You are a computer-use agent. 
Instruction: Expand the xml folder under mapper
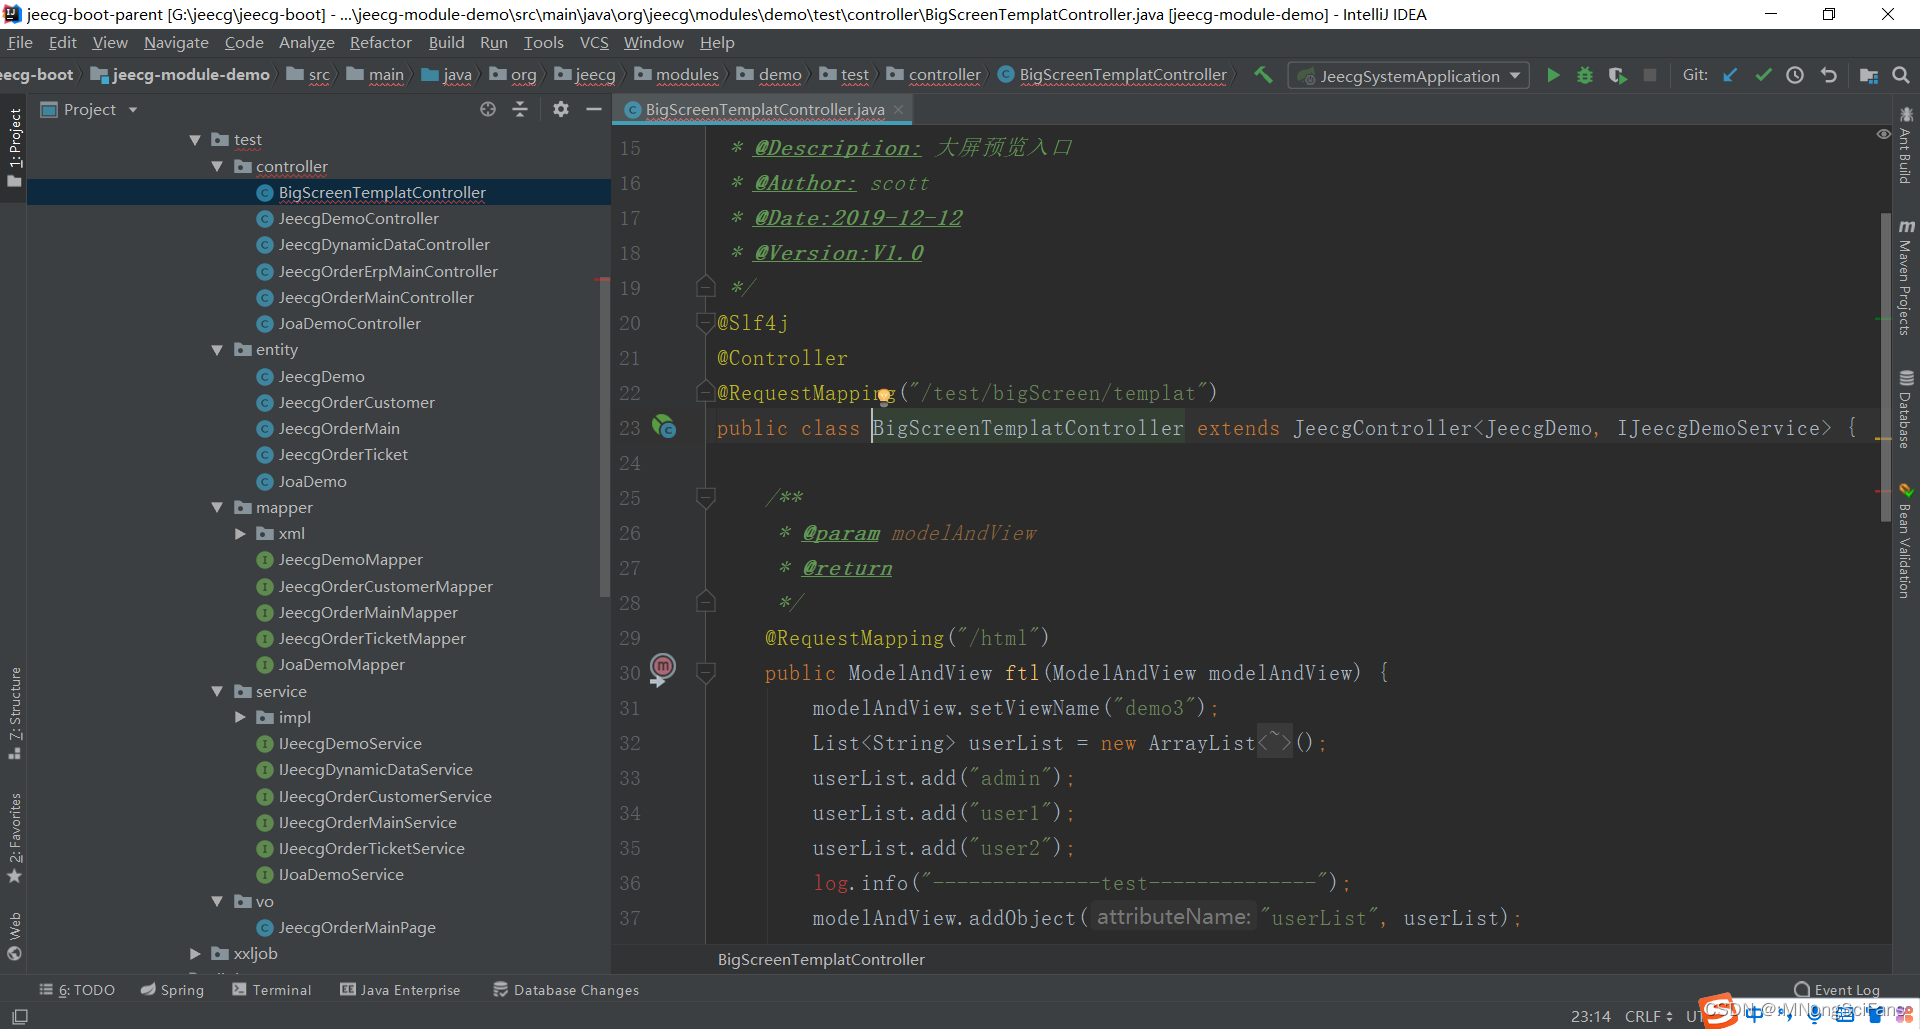(240, 534)
